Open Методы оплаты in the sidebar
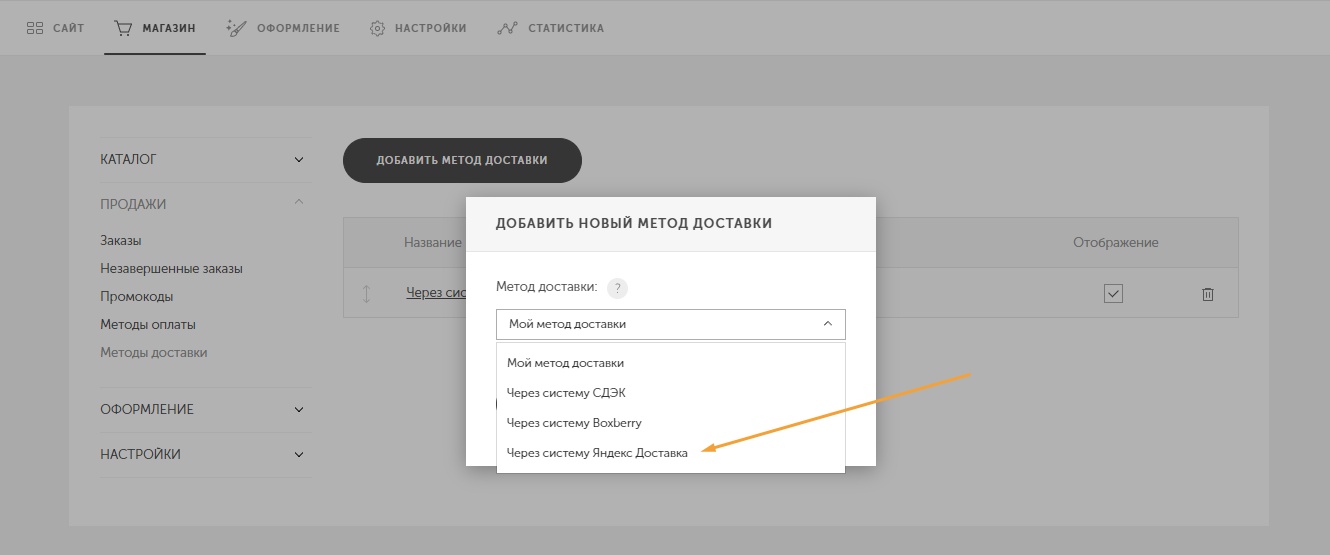This screenshot has width=1330, height=555. pyautogui.click(x=148, y=325)
